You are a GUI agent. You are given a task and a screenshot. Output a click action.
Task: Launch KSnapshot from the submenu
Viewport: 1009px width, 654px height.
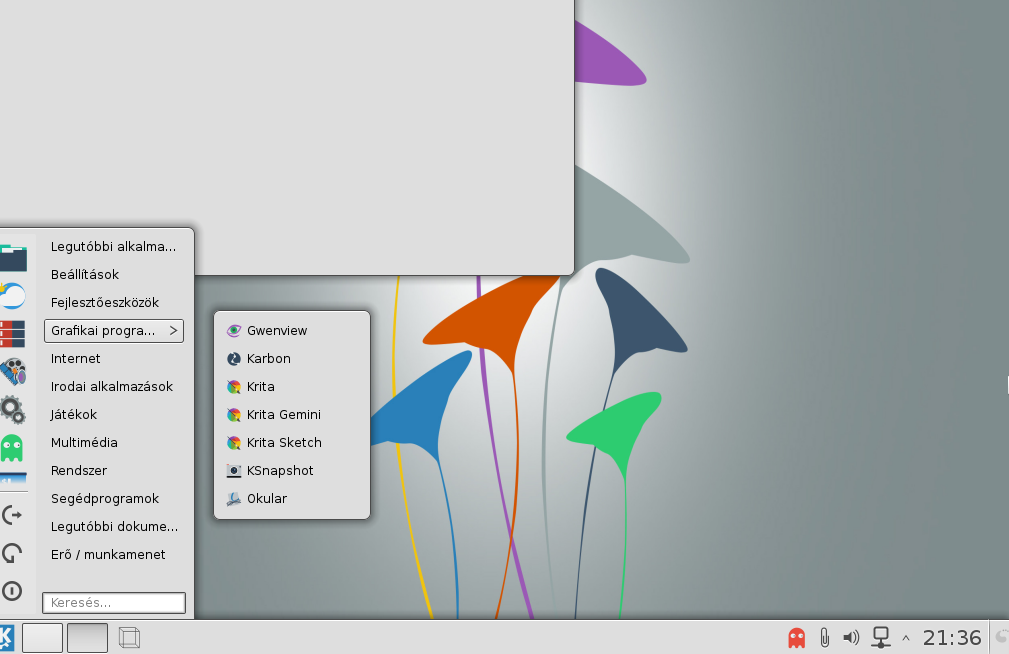(292, 471)
